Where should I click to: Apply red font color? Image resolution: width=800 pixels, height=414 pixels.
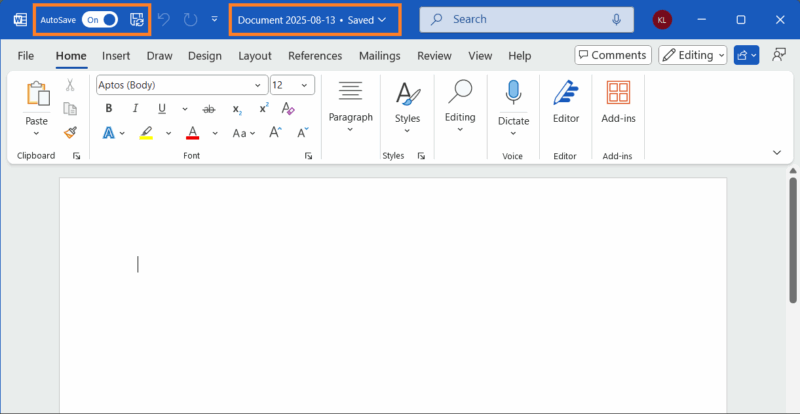click(192, 133)
